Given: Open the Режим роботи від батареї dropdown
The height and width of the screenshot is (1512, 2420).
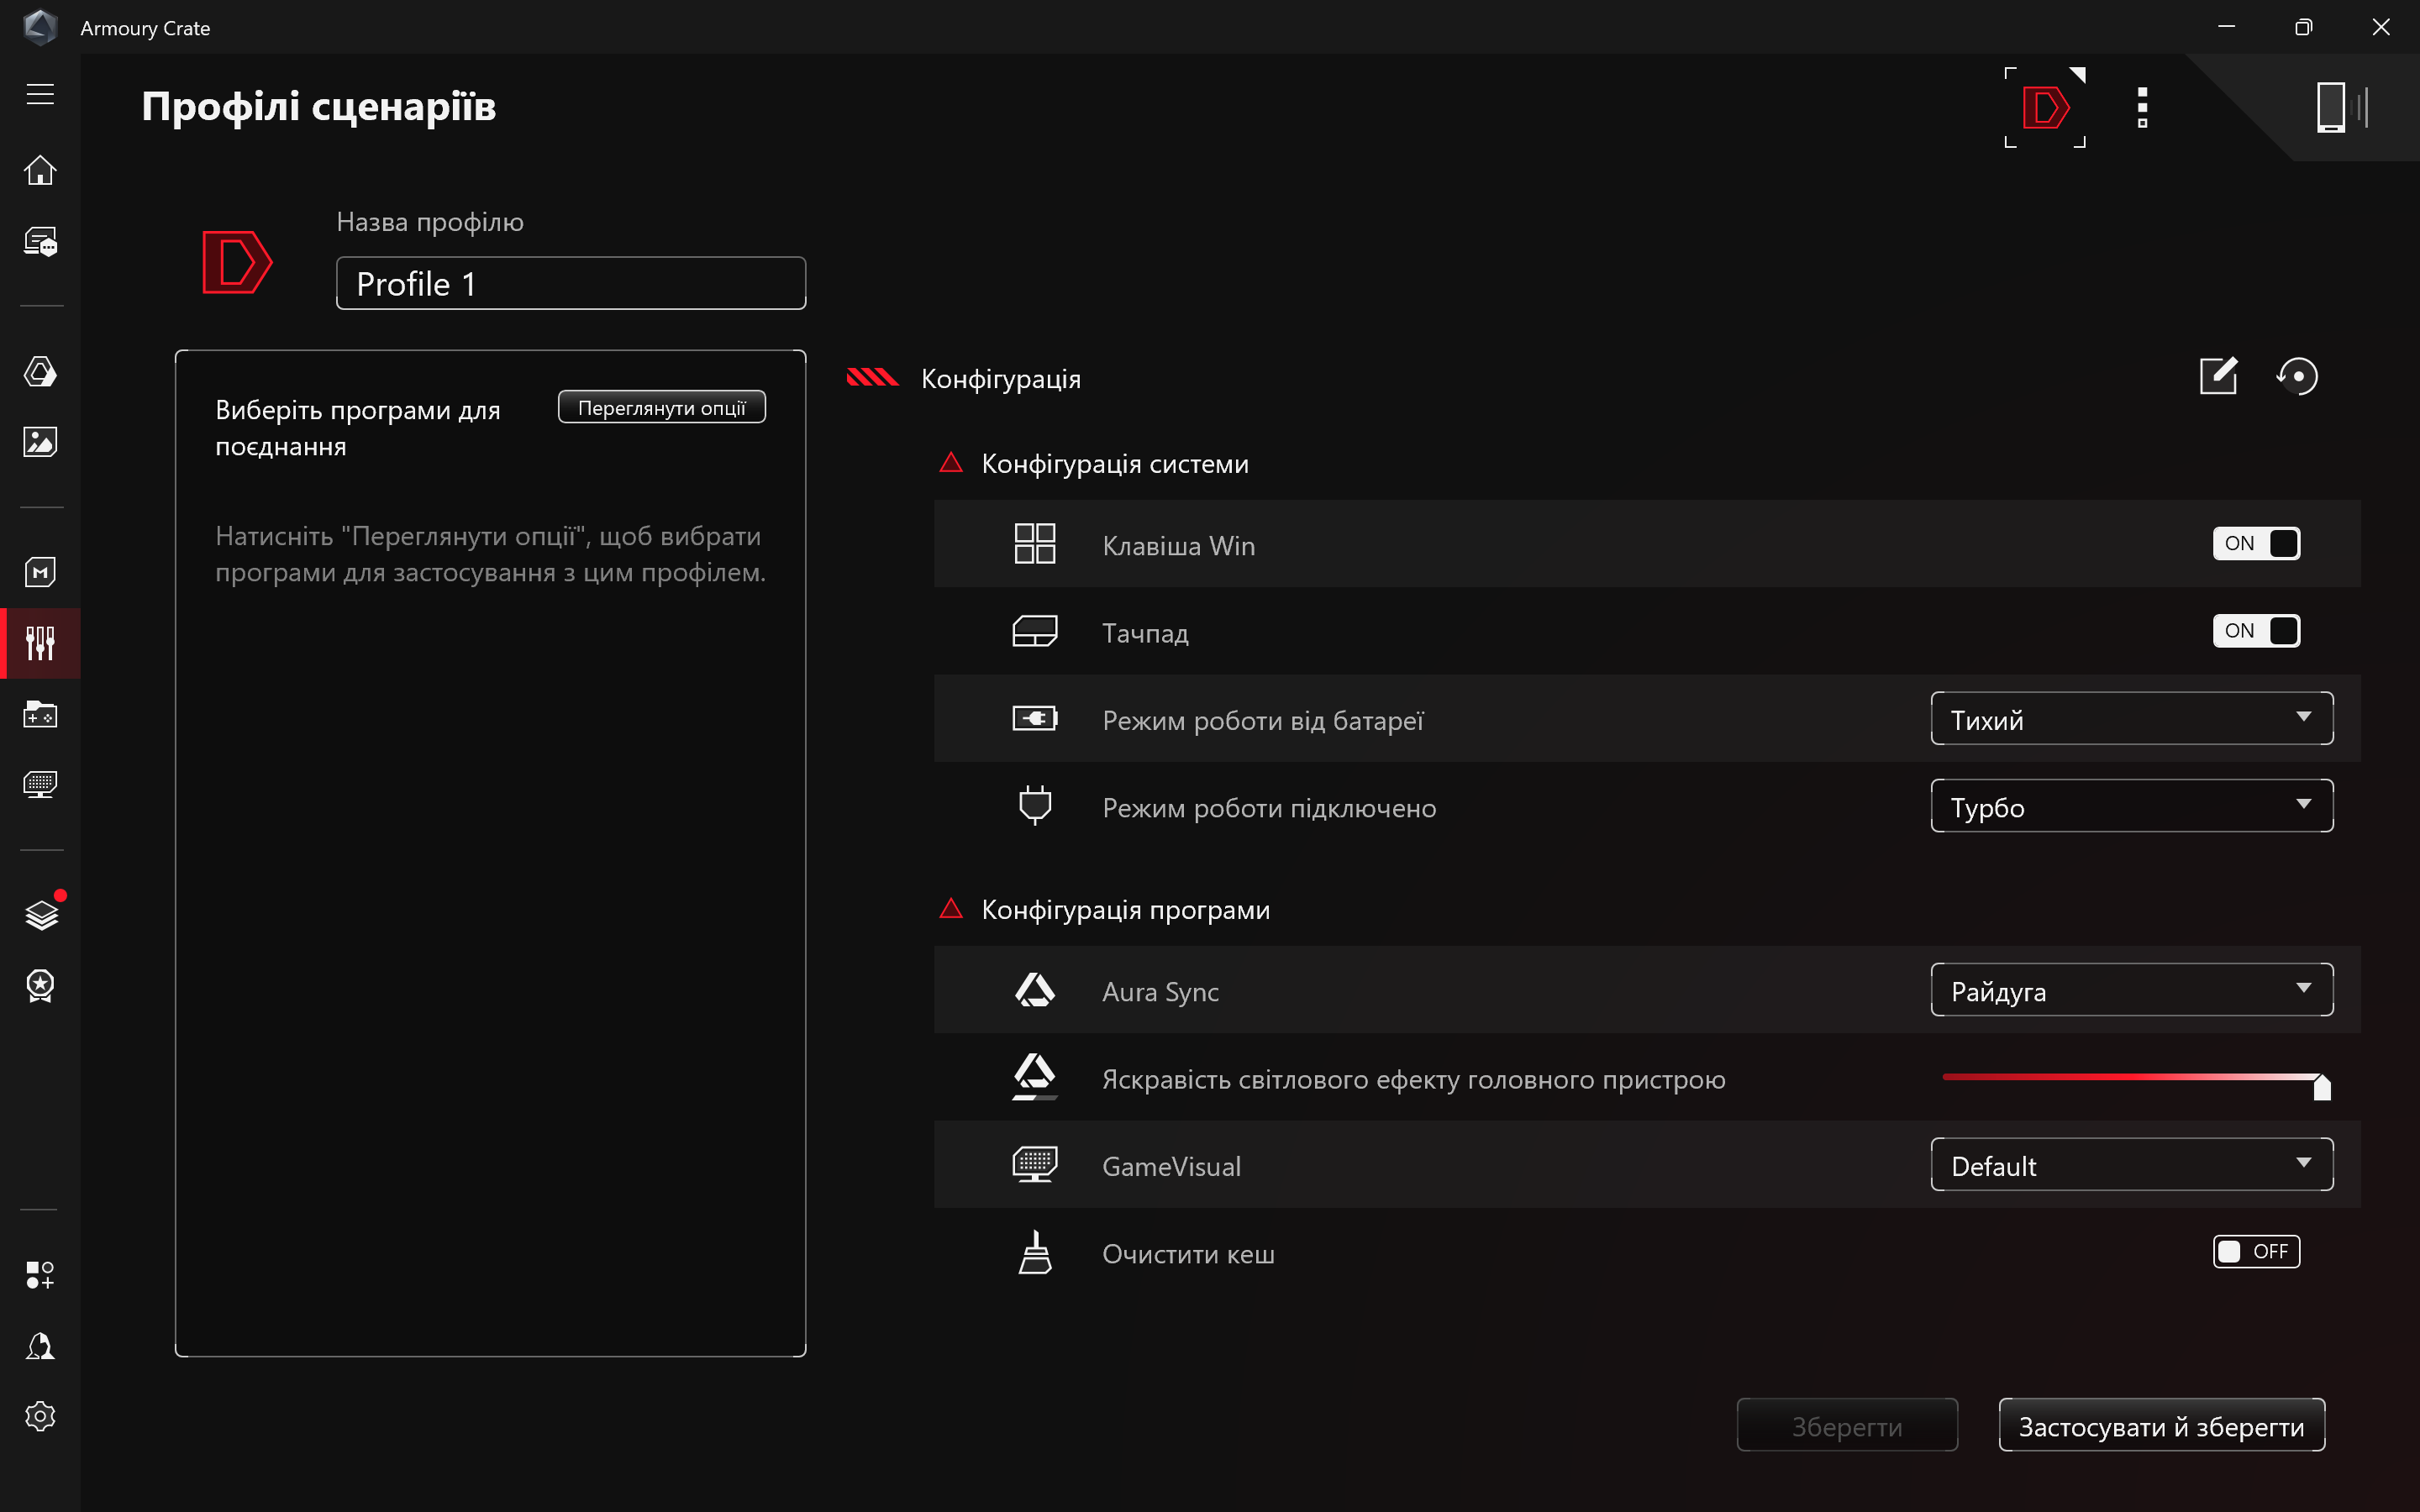Looking at the screenshot, I should pos(2131,718).
